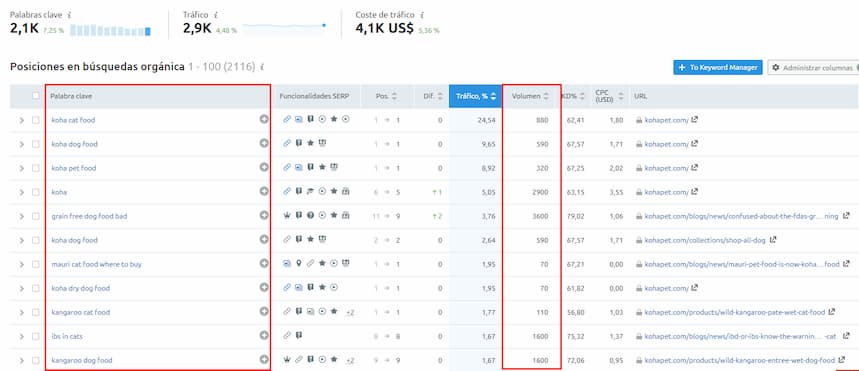
Task: Add 'koha pet food' keyword via plus icon
Action: coord(264,168)
